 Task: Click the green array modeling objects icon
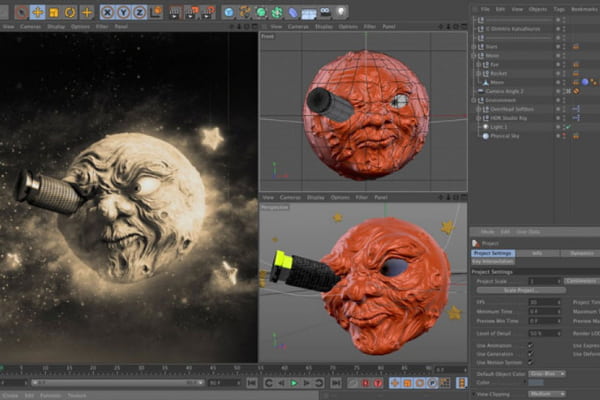pos(277,13)
